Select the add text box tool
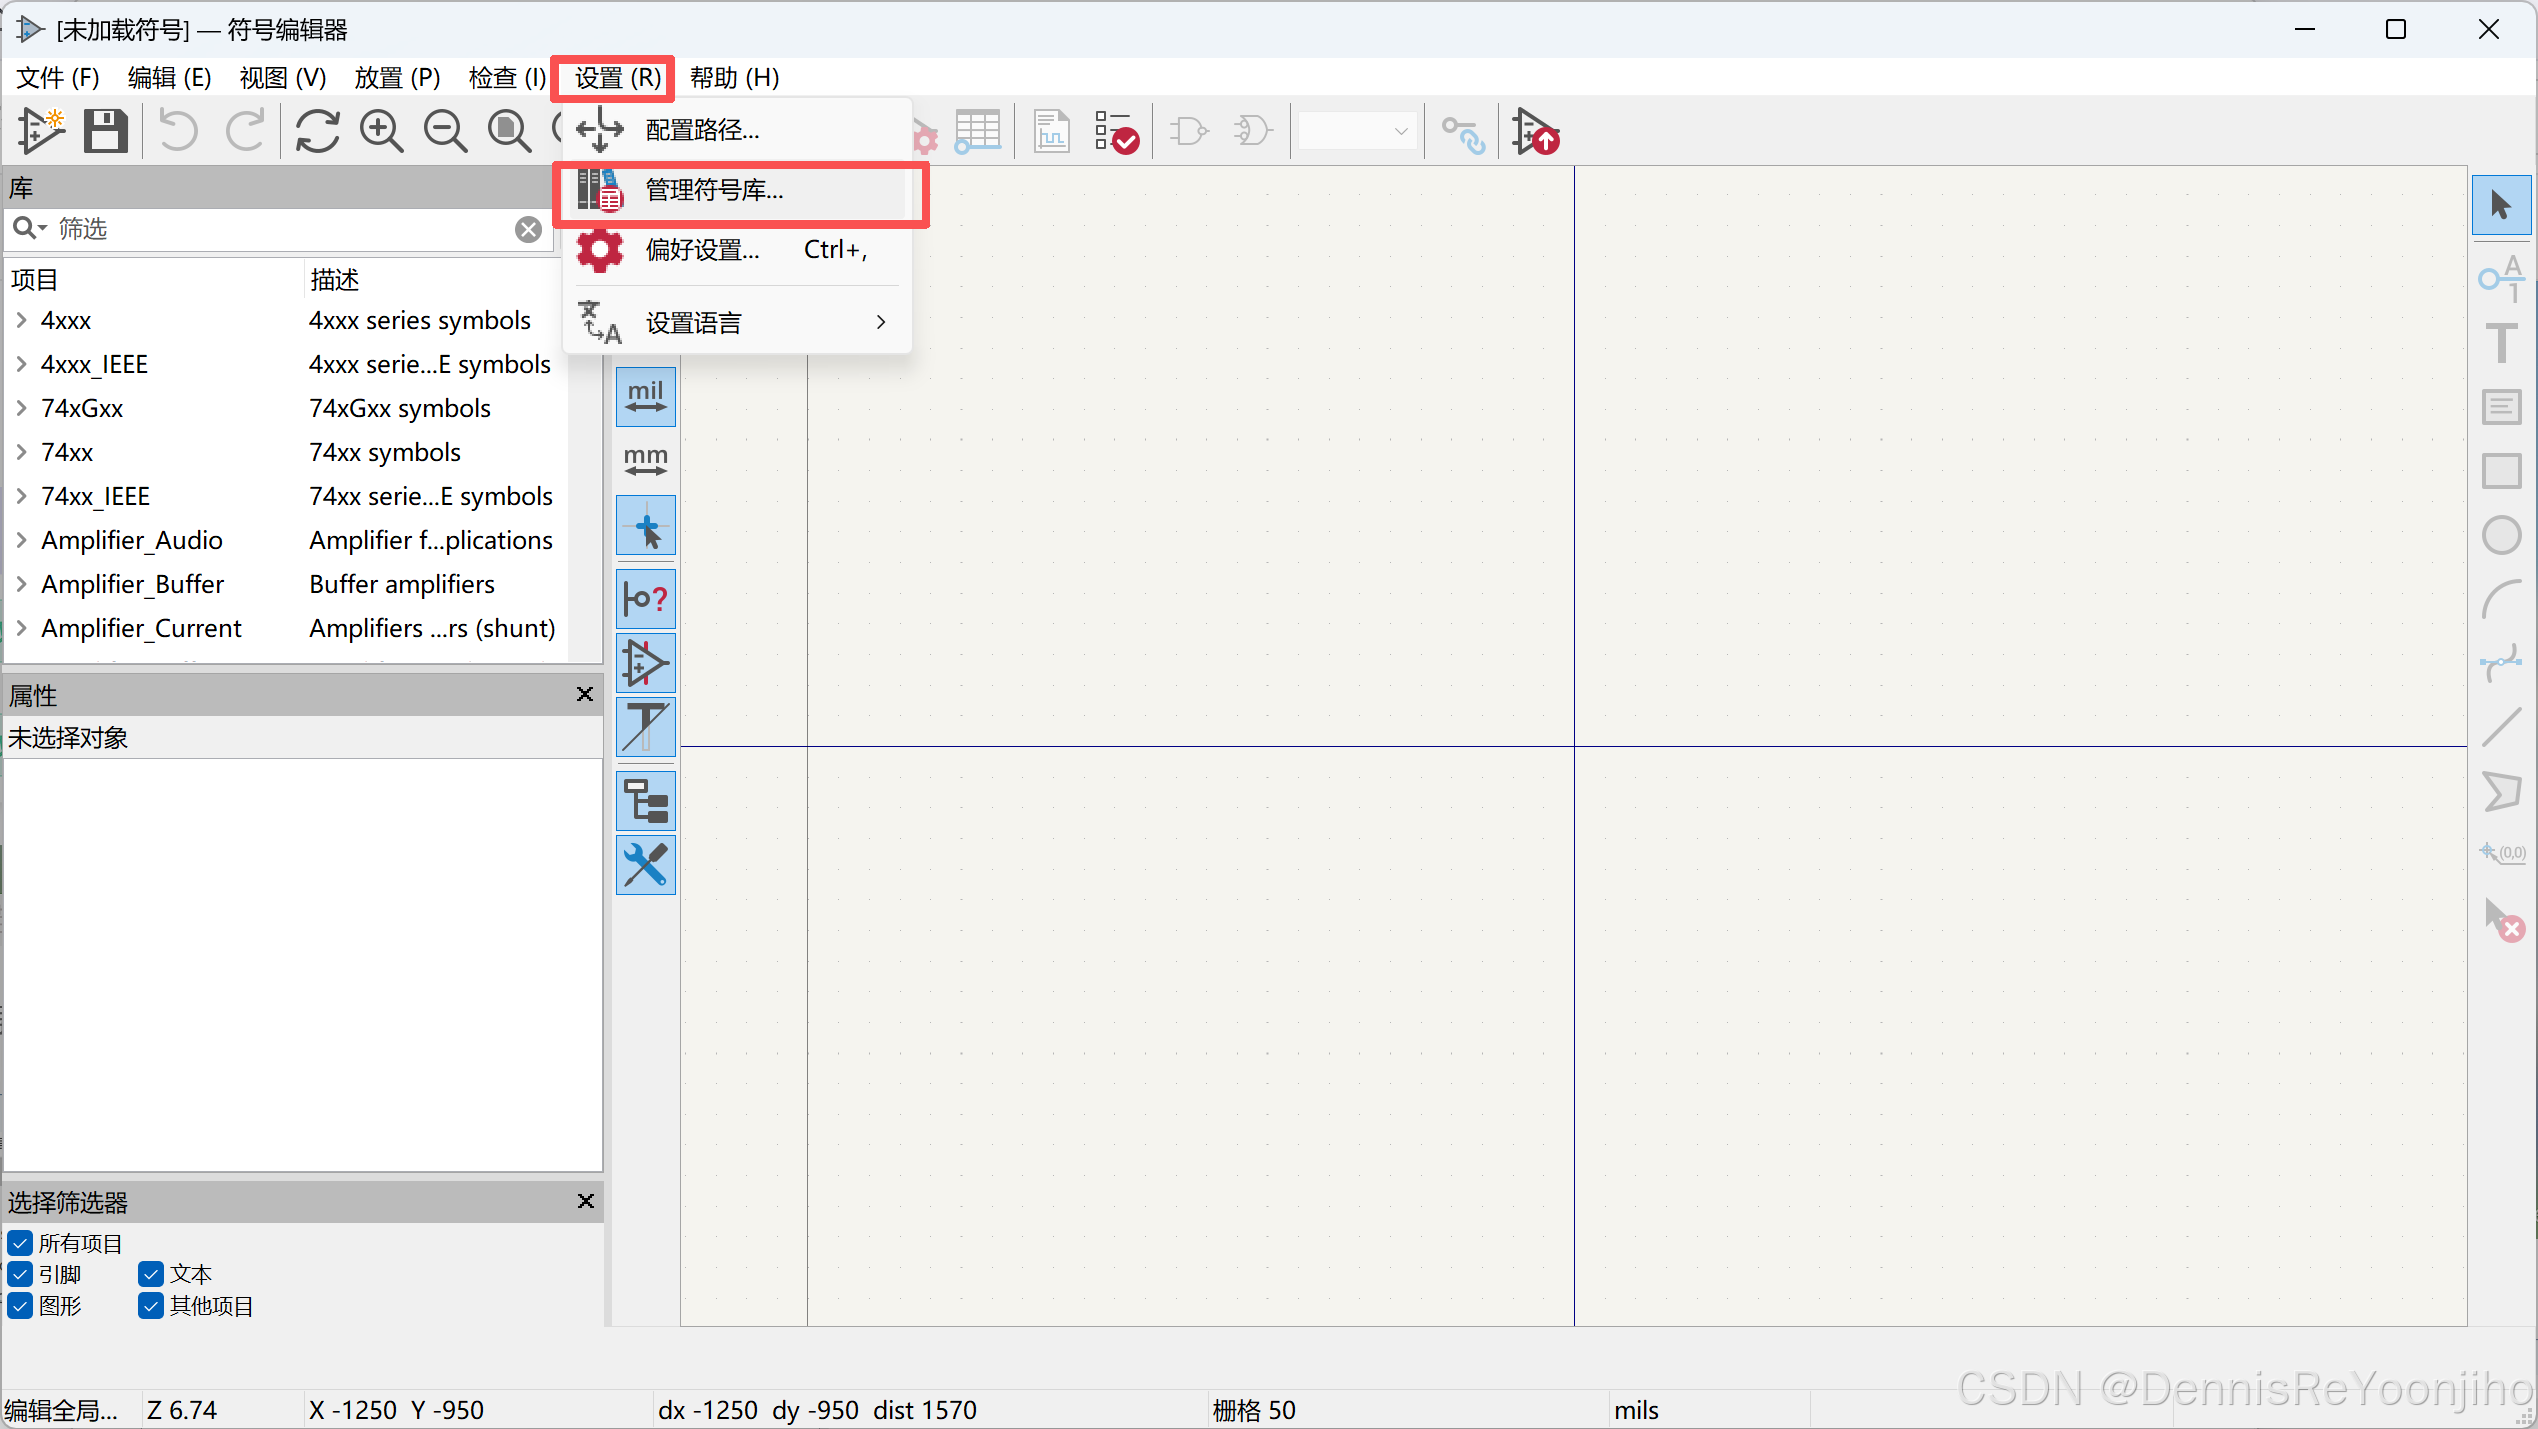Image resolution: width=2538 pixels, height=1429 pixels. (x=2501, y=407)
